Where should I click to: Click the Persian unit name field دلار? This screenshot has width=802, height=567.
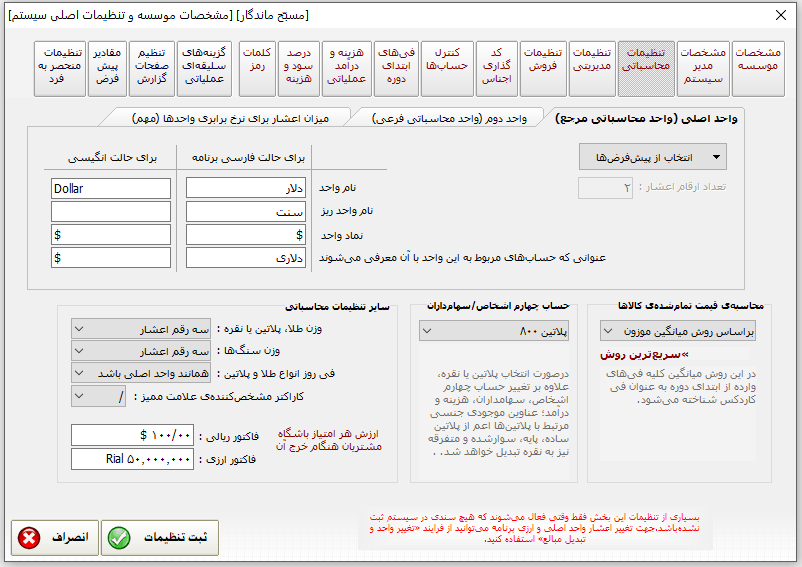[x=246, y=188]
